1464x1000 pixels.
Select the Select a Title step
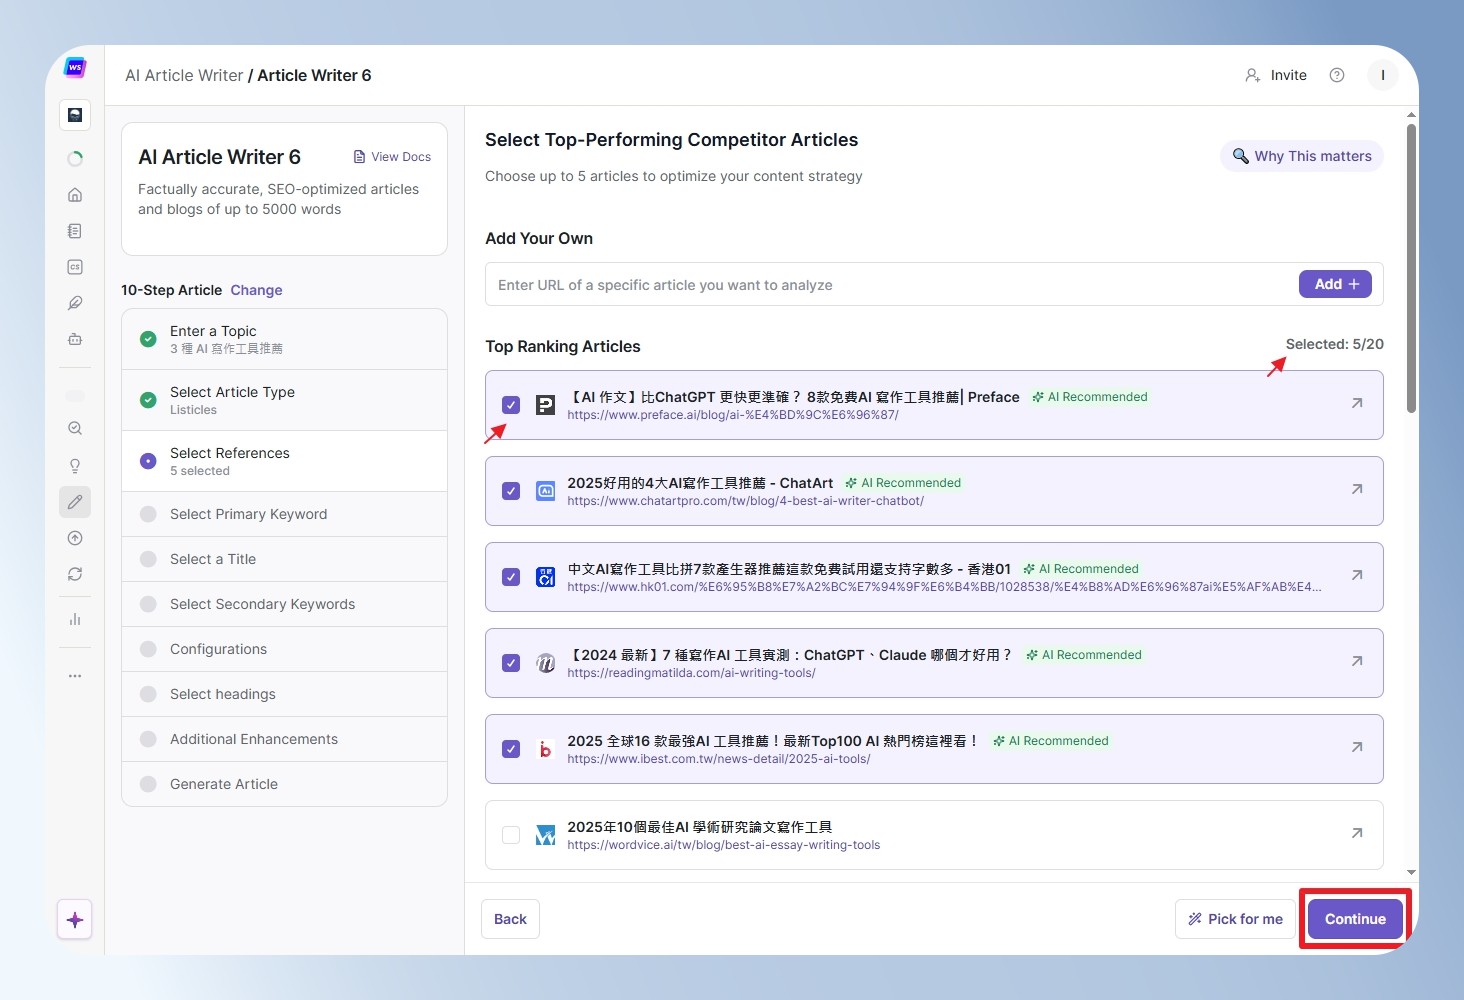[x=284, y=559]
